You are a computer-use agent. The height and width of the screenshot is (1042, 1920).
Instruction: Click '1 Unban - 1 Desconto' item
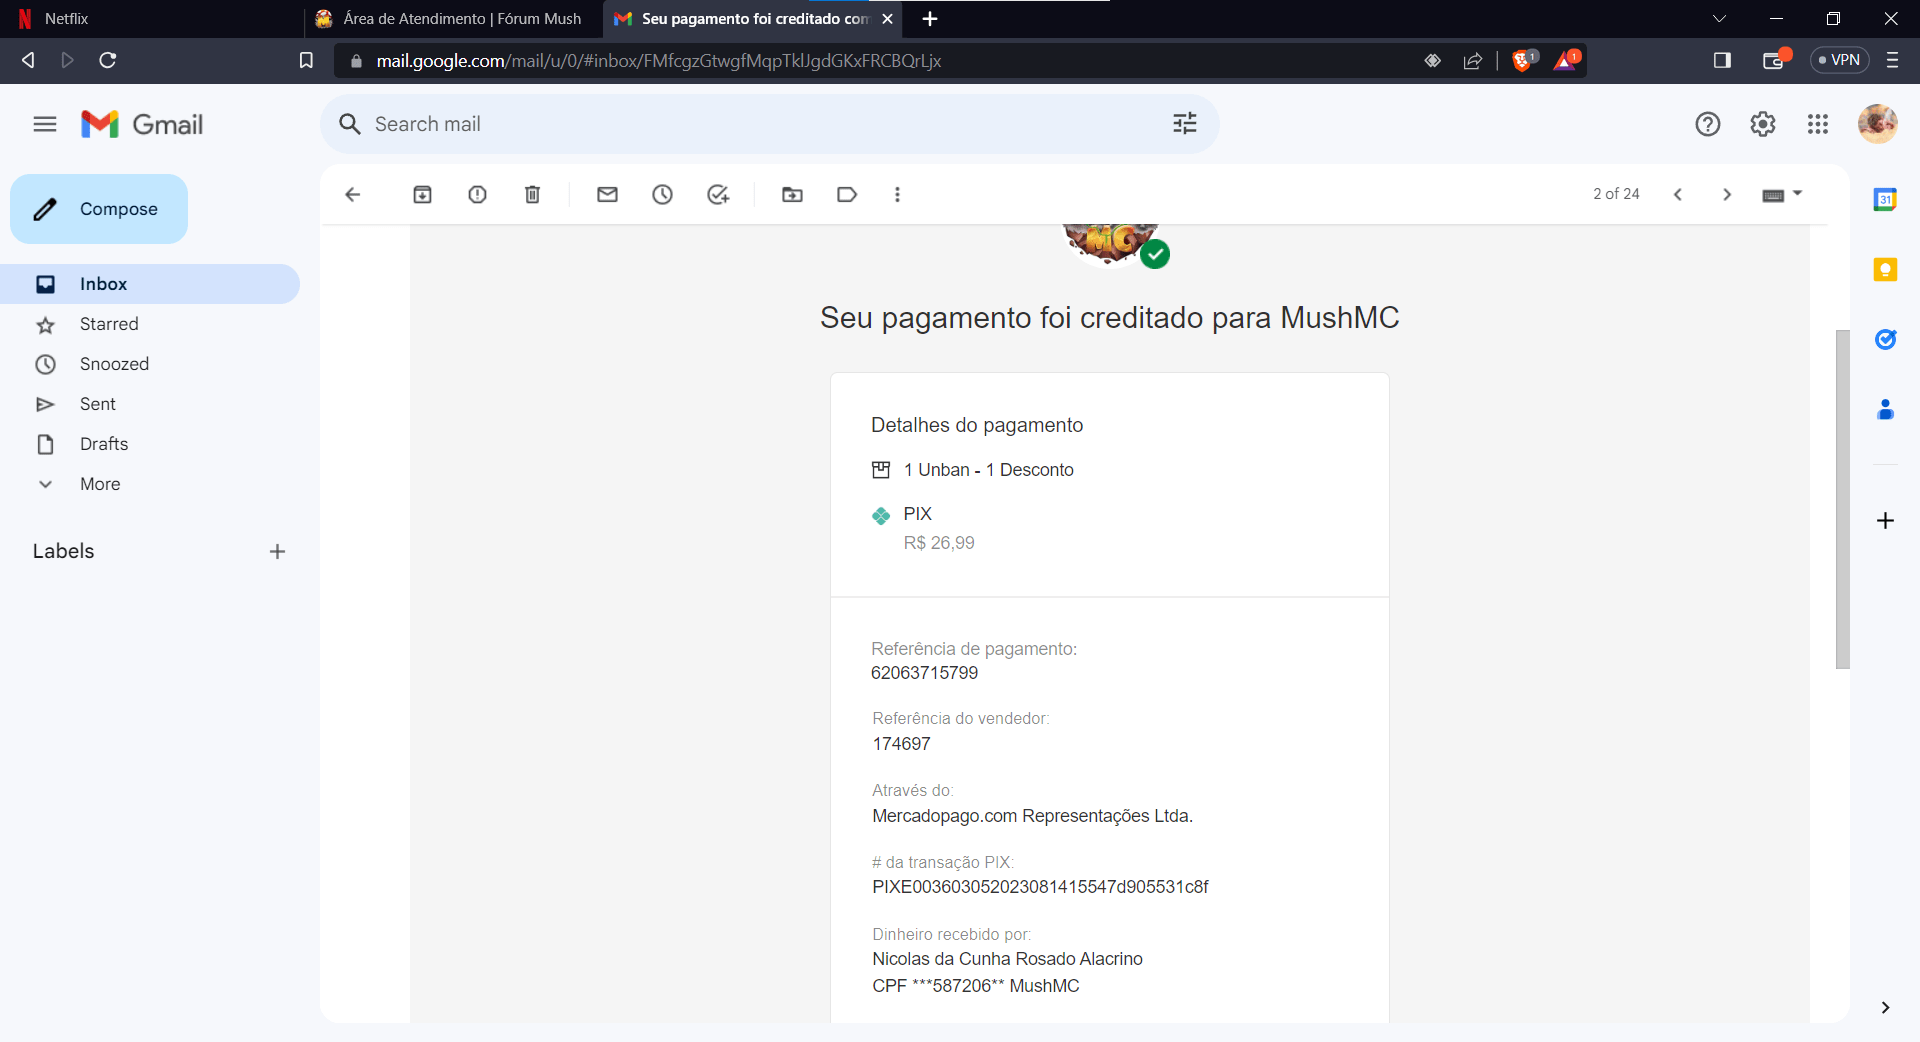tap(988, 470)
